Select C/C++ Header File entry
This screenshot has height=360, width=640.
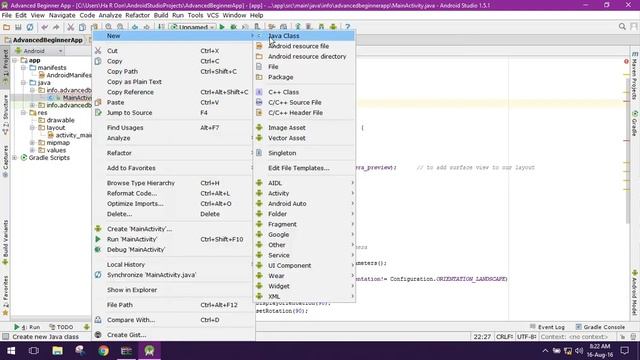[x=304, y=113]
